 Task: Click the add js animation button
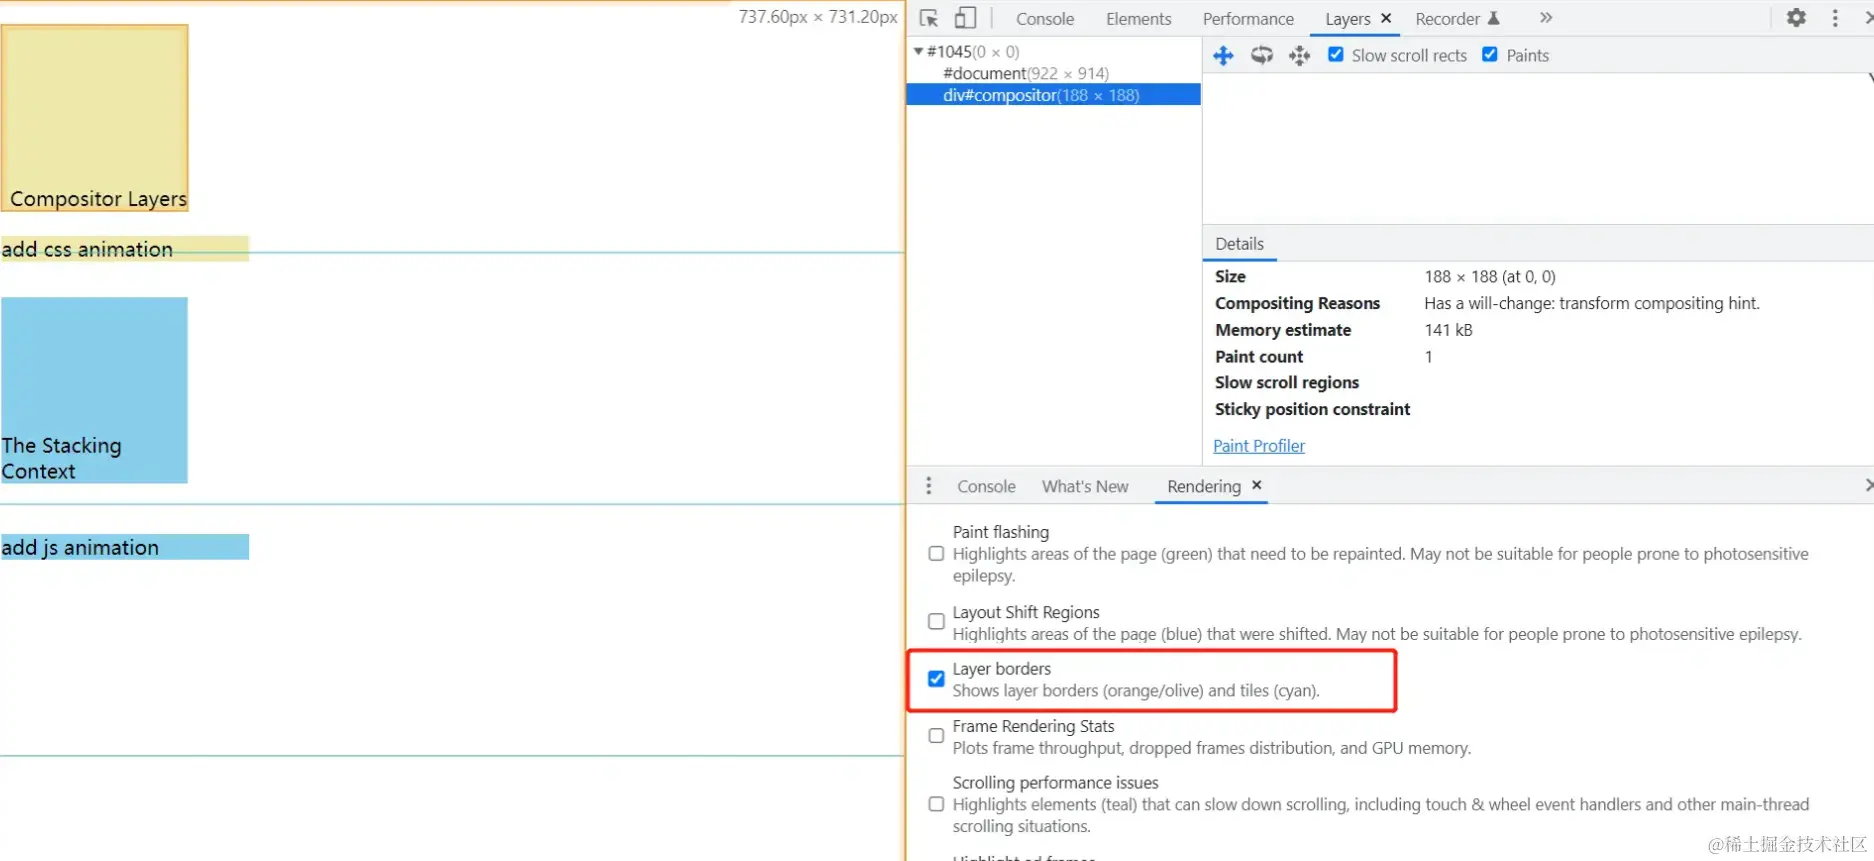tap(125, 547)
